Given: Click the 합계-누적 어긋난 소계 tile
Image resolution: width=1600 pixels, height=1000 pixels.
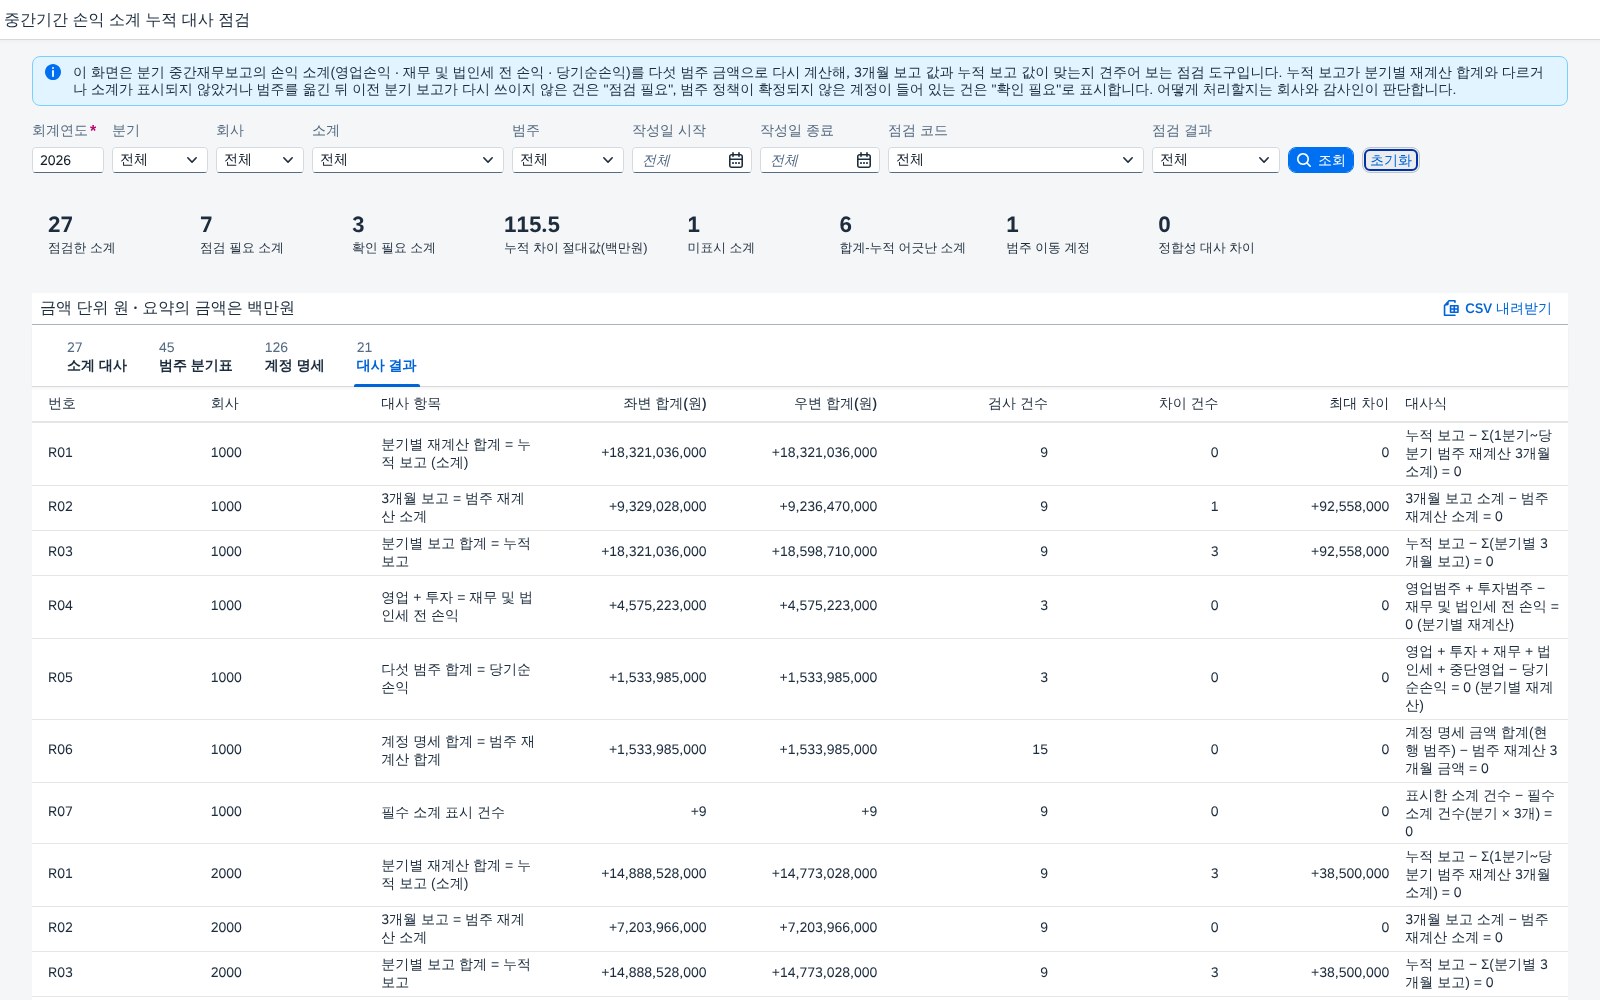Looking at the screenshot, I should (x=903, y=235).
